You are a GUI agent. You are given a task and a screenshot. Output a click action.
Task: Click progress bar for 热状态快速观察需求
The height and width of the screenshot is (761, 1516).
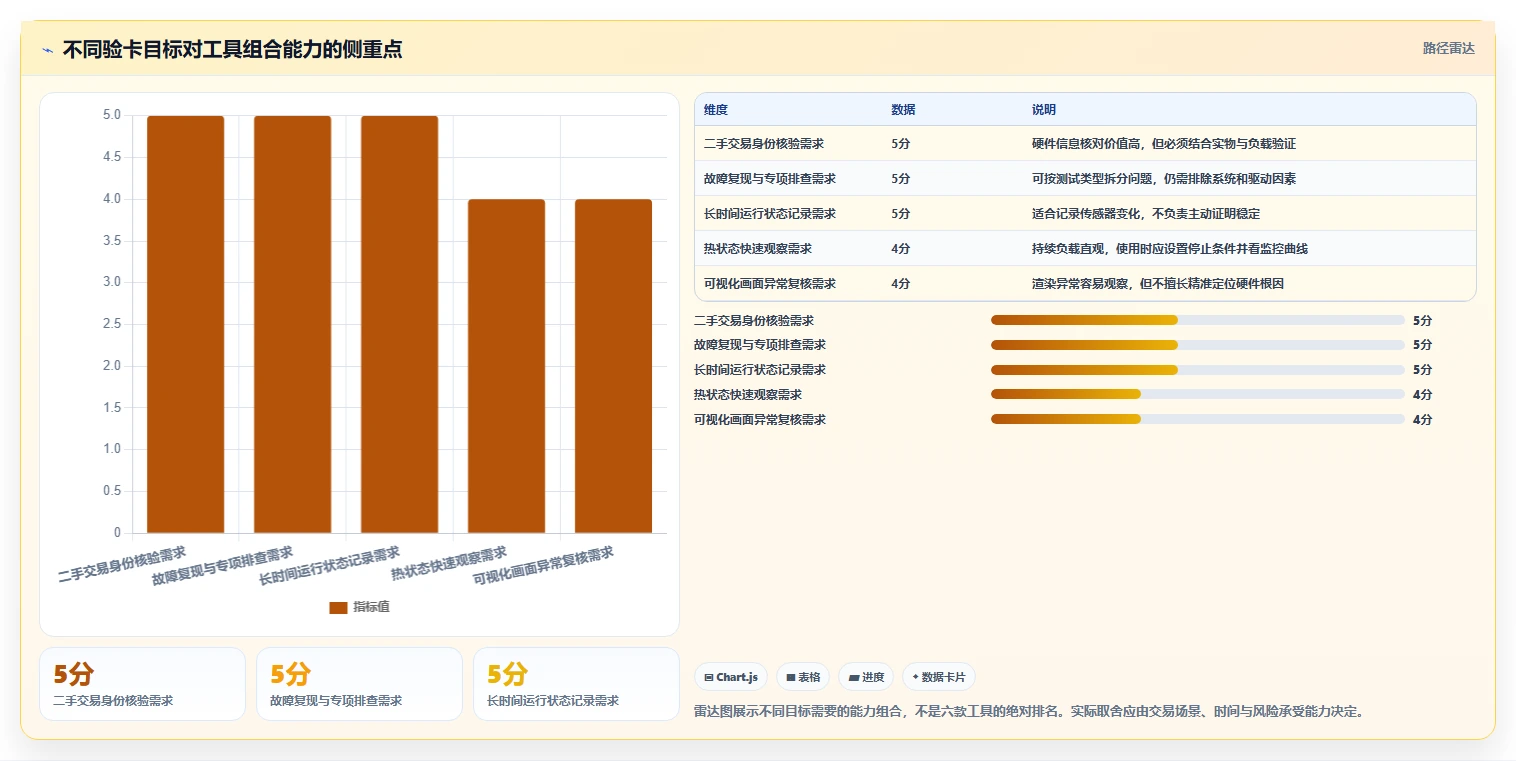point(1198,394)
